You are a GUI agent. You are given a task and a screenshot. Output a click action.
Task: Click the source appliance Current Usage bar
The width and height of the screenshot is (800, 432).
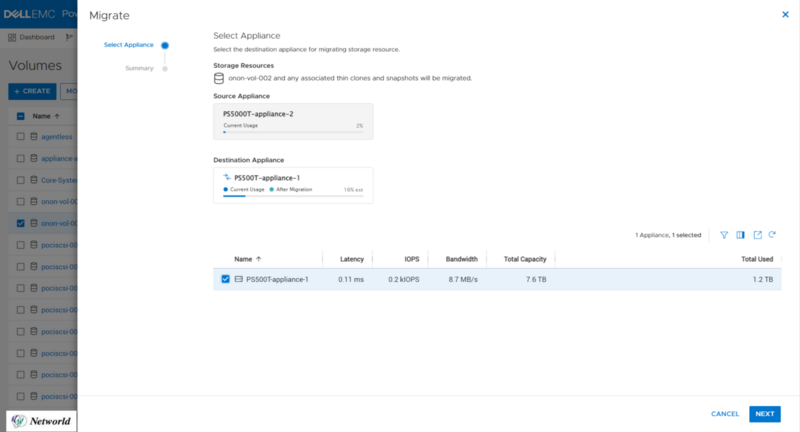click(293, 132)
